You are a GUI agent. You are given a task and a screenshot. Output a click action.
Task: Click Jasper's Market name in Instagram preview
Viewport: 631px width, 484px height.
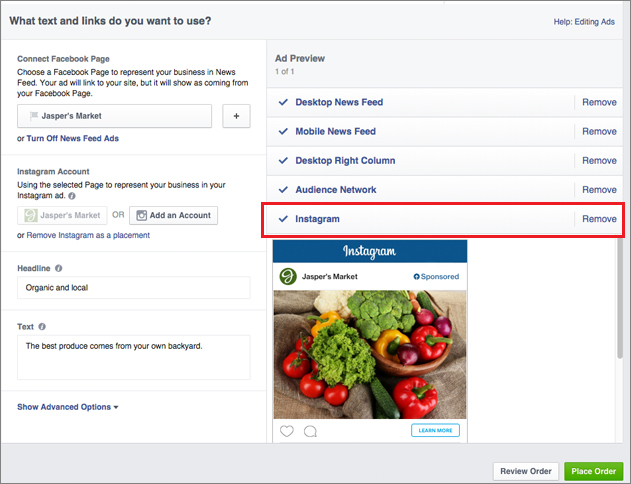330,276
